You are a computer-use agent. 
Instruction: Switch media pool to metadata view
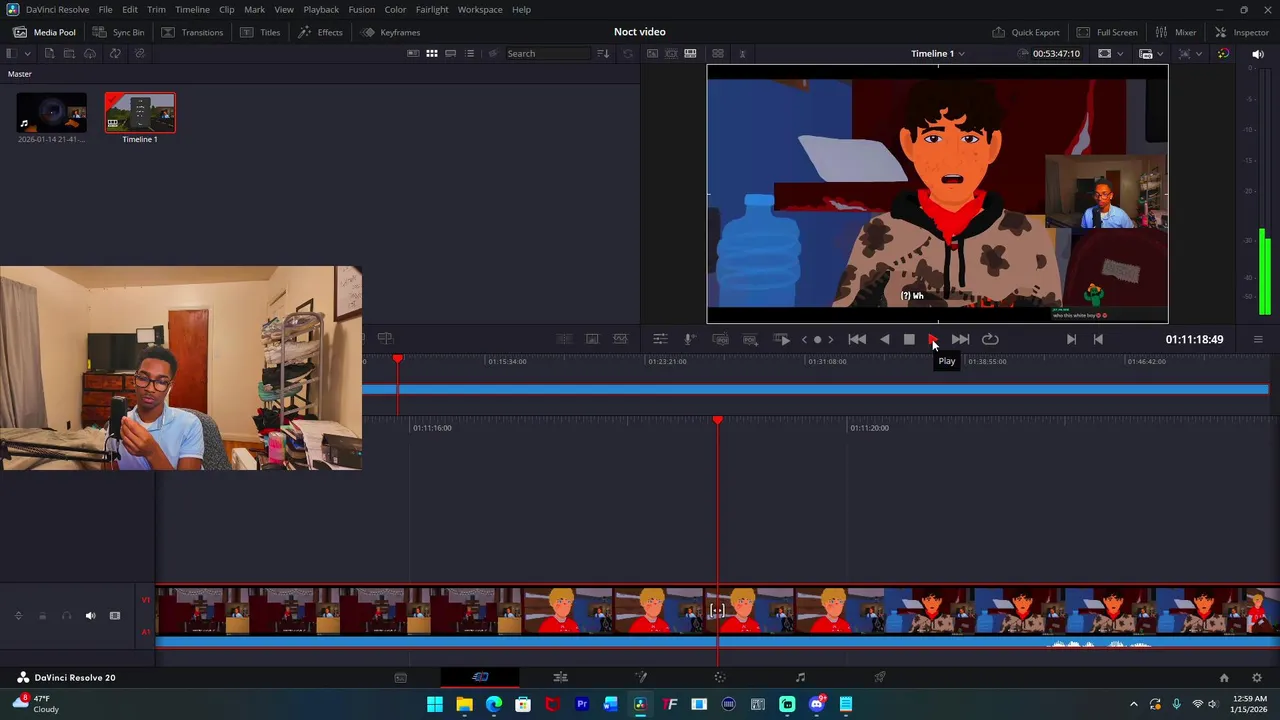pos(413,53)
